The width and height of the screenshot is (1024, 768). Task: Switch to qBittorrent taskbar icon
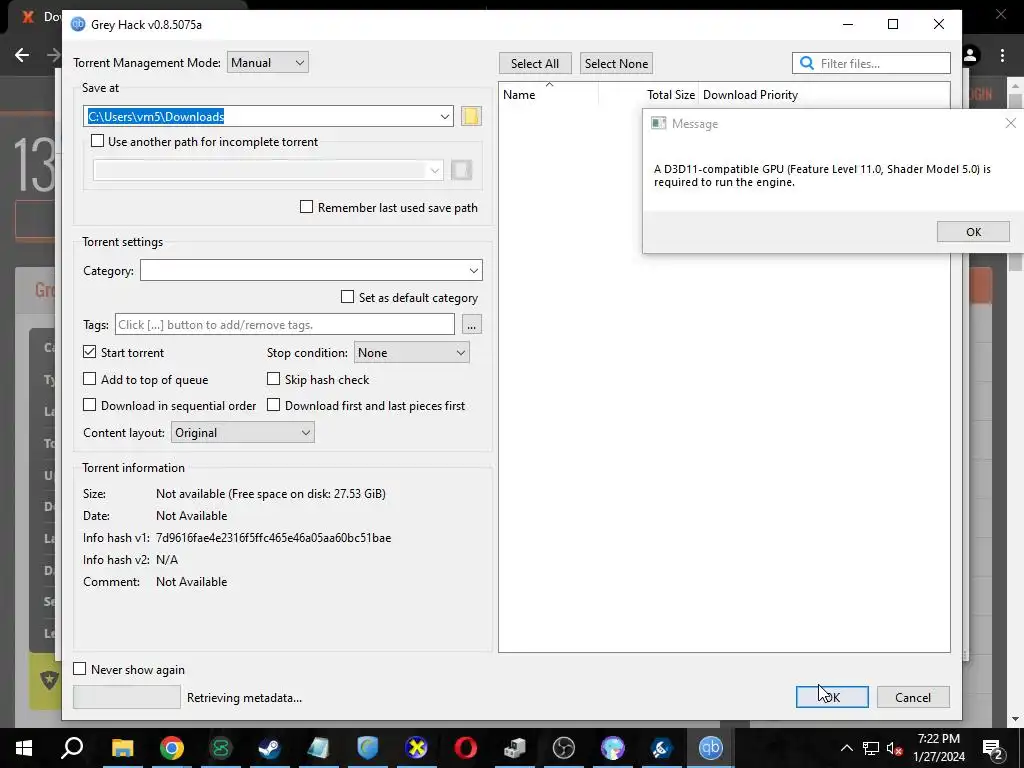[x=711, y=748]
